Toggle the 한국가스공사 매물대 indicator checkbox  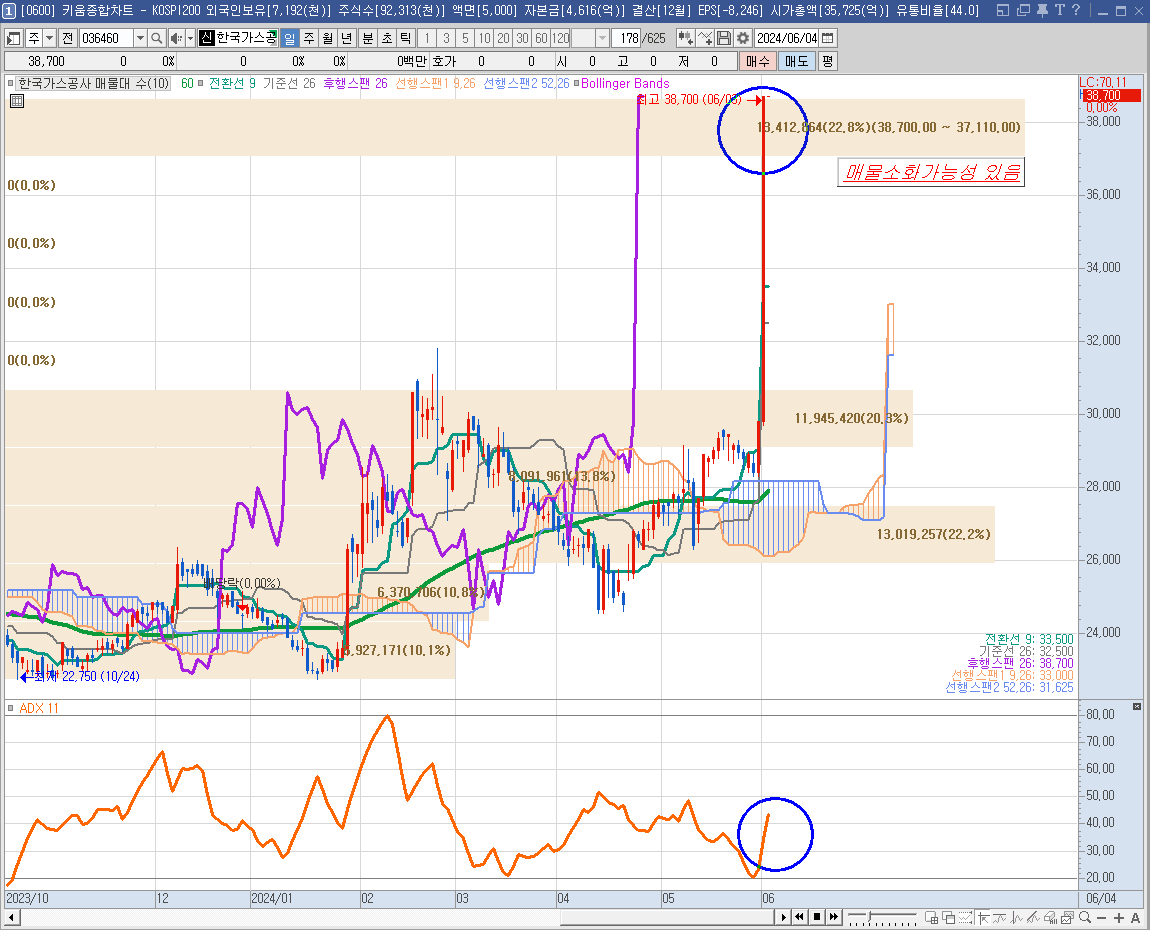pos(11,83)
